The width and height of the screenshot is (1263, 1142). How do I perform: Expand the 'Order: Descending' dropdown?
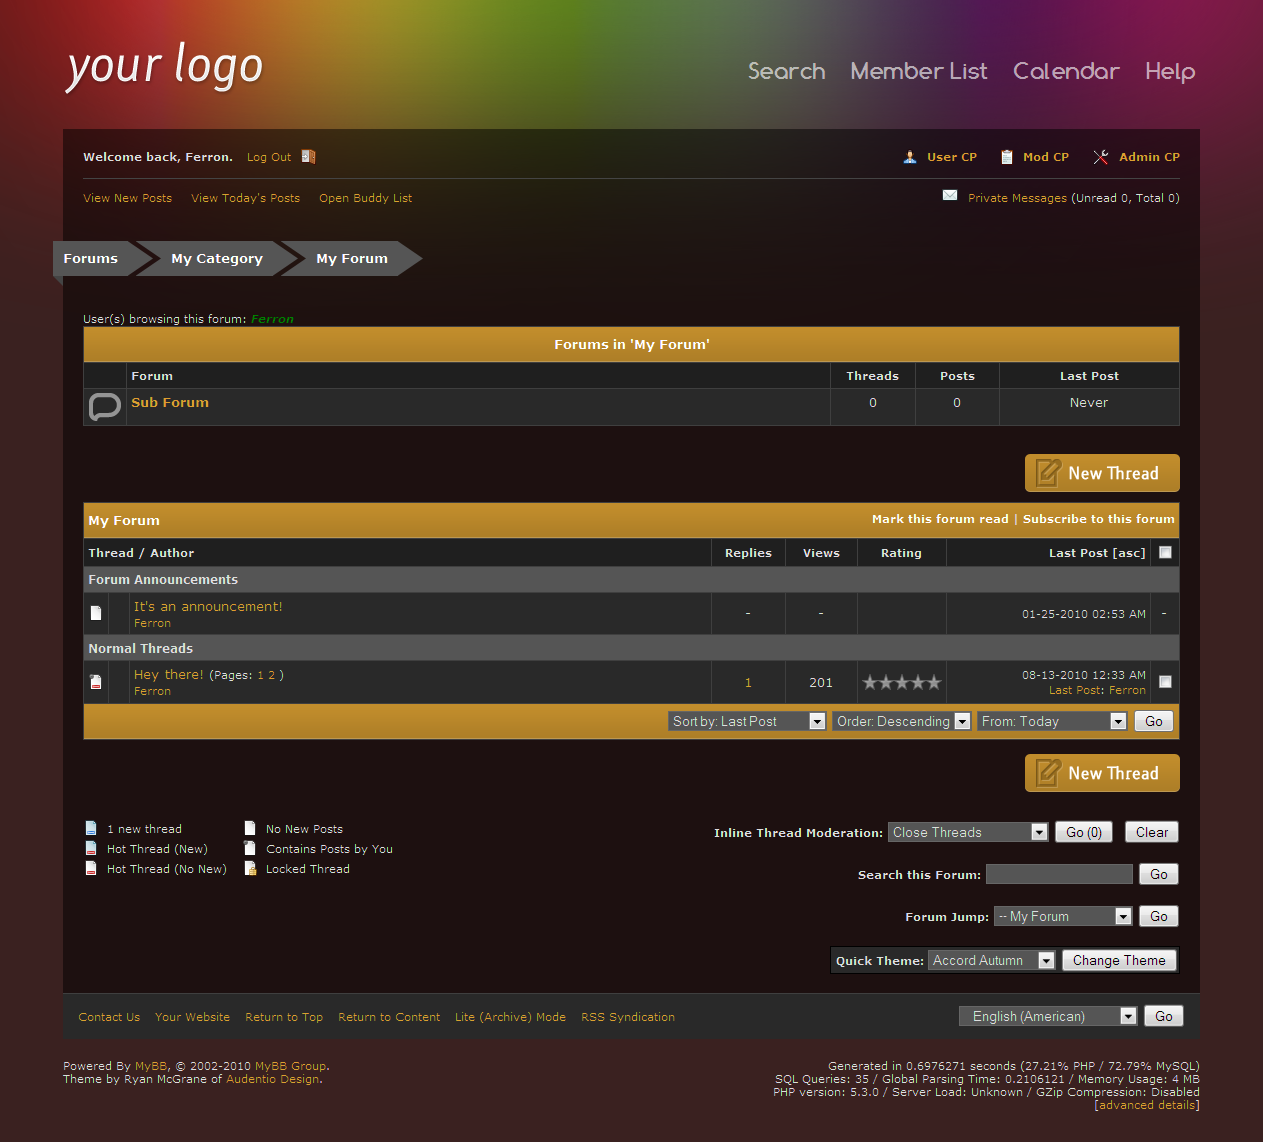(x=901, y=721)
